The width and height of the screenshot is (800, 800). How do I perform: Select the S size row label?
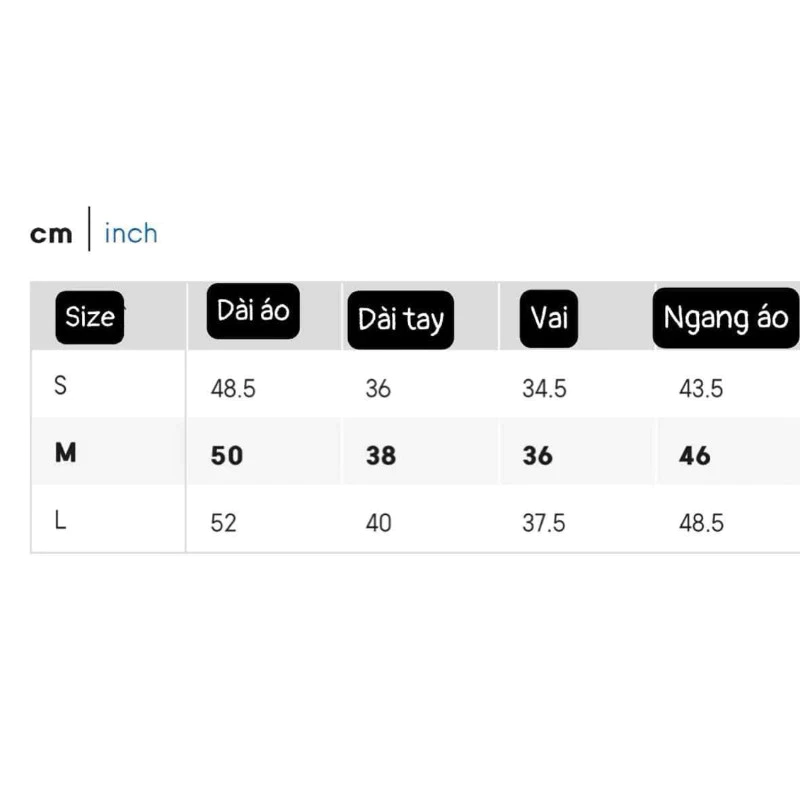tap(61, 386)
